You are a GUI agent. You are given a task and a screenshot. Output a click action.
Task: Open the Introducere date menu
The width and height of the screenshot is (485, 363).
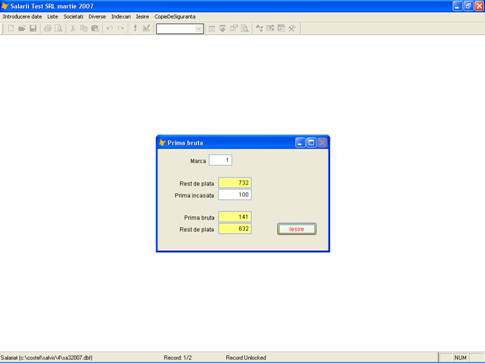tap(22, 16)
